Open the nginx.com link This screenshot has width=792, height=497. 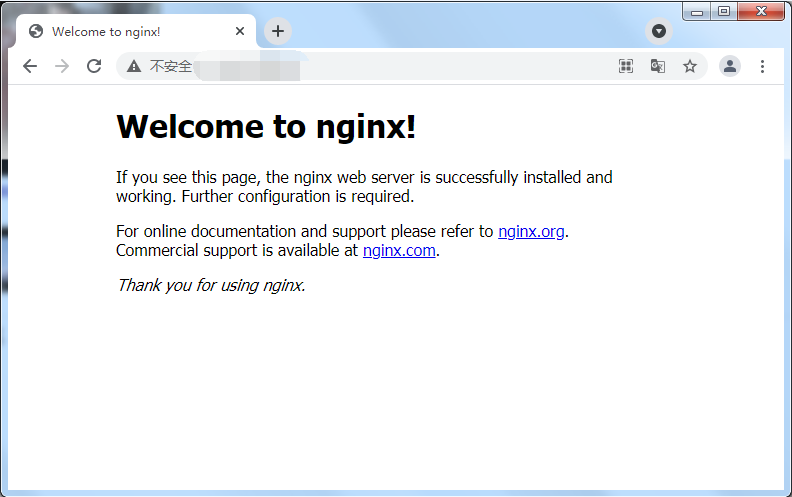399,251
